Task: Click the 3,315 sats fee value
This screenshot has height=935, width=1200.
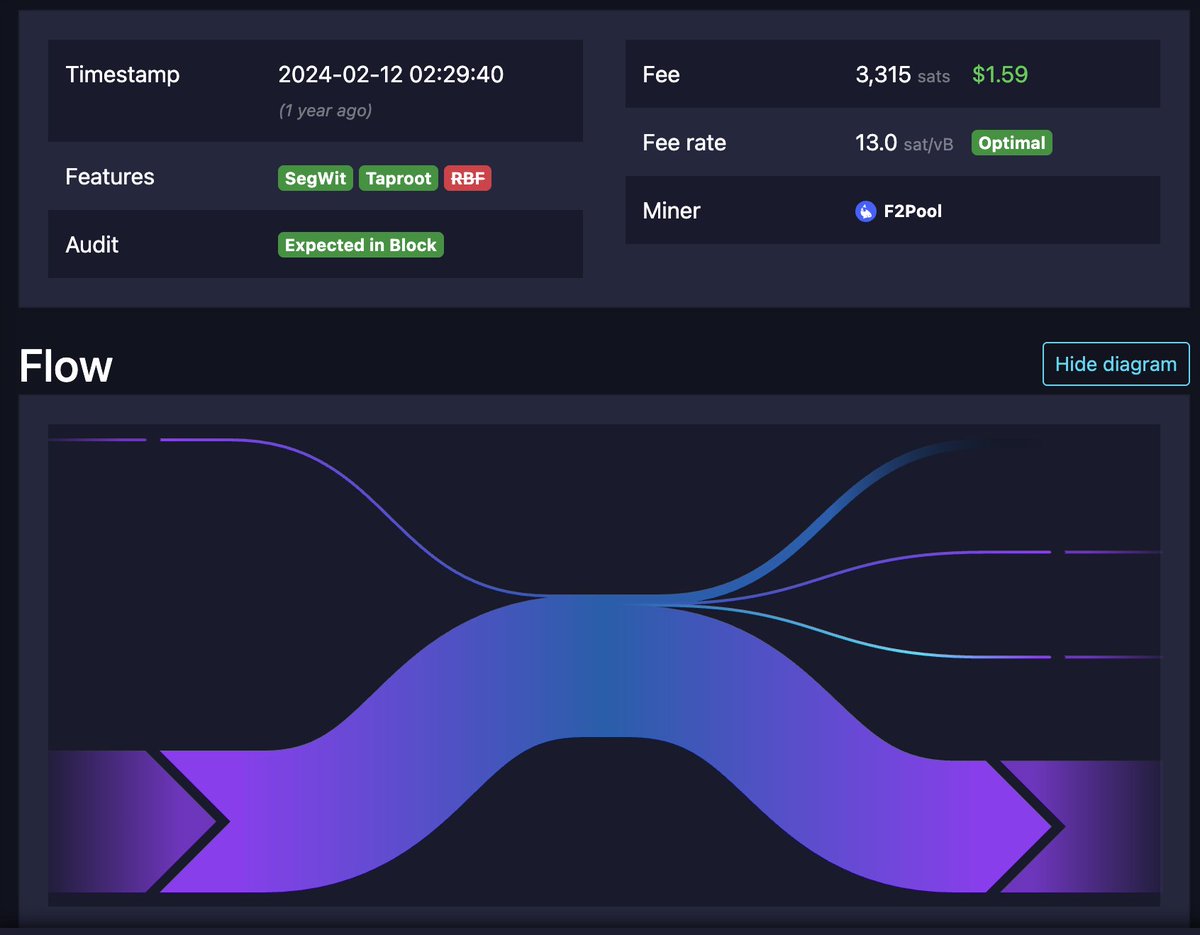Action: tap(903, 75)
